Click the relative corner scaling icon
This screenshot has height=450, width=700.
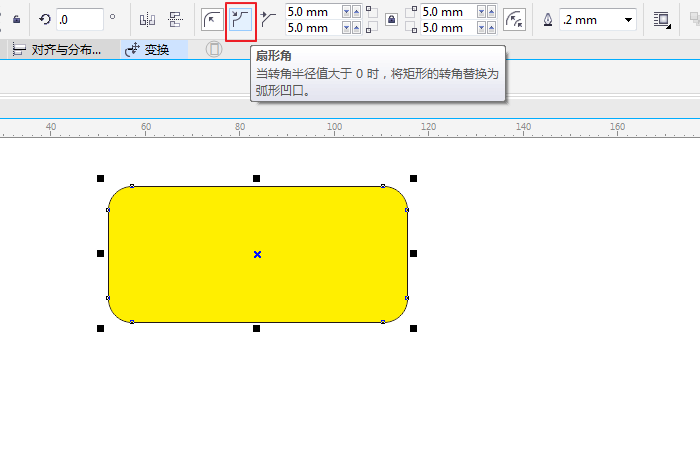(514, 19)
